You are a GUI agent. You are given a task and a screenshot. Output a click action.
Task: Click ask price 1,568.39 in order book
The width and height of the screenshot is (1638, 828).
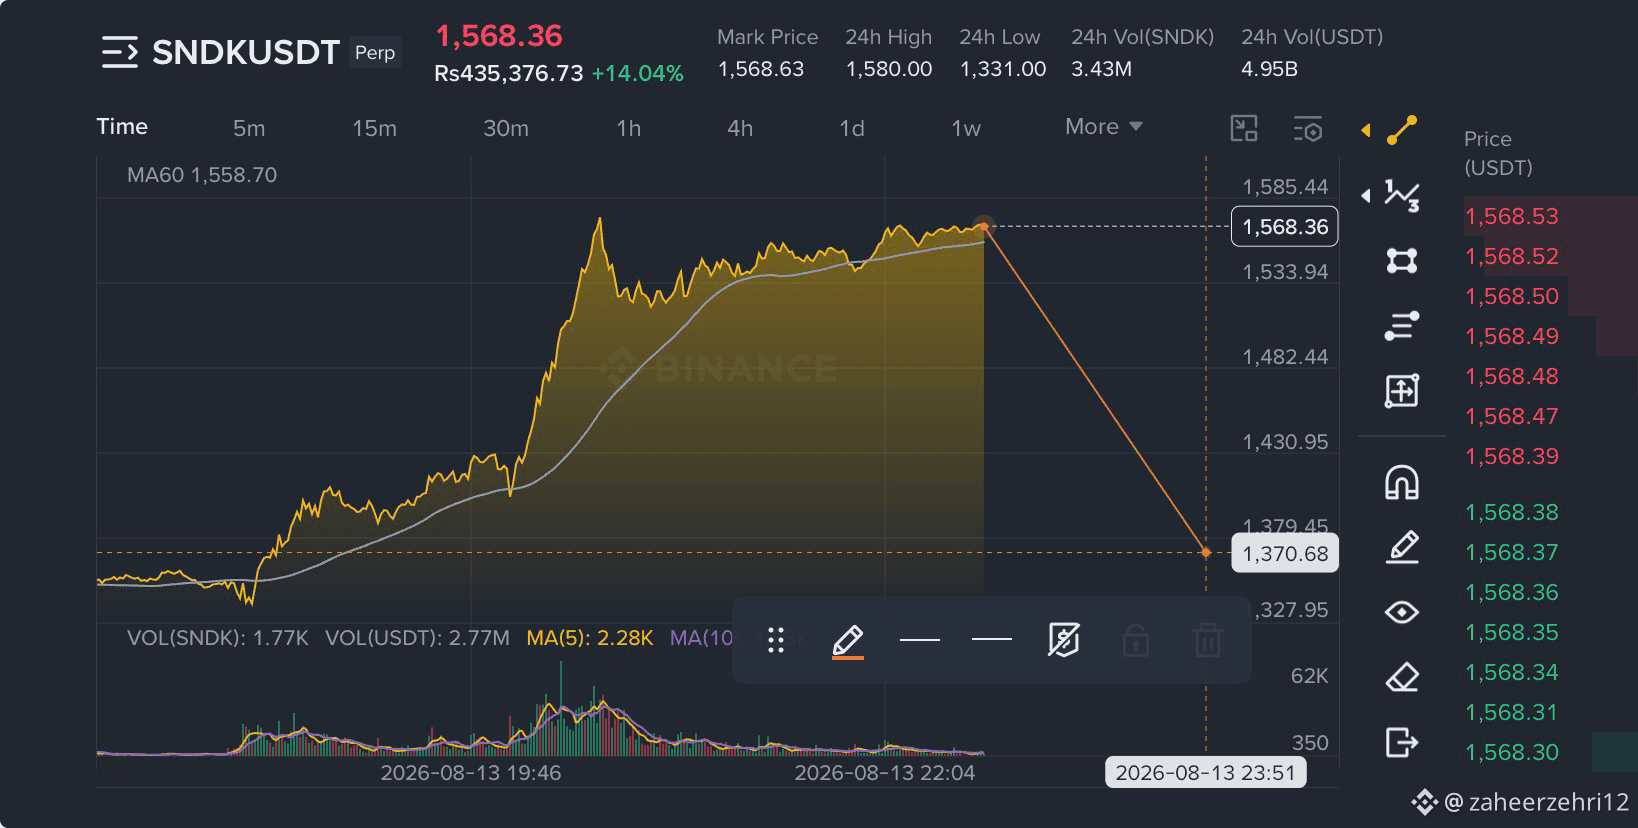coord(1511,456)
